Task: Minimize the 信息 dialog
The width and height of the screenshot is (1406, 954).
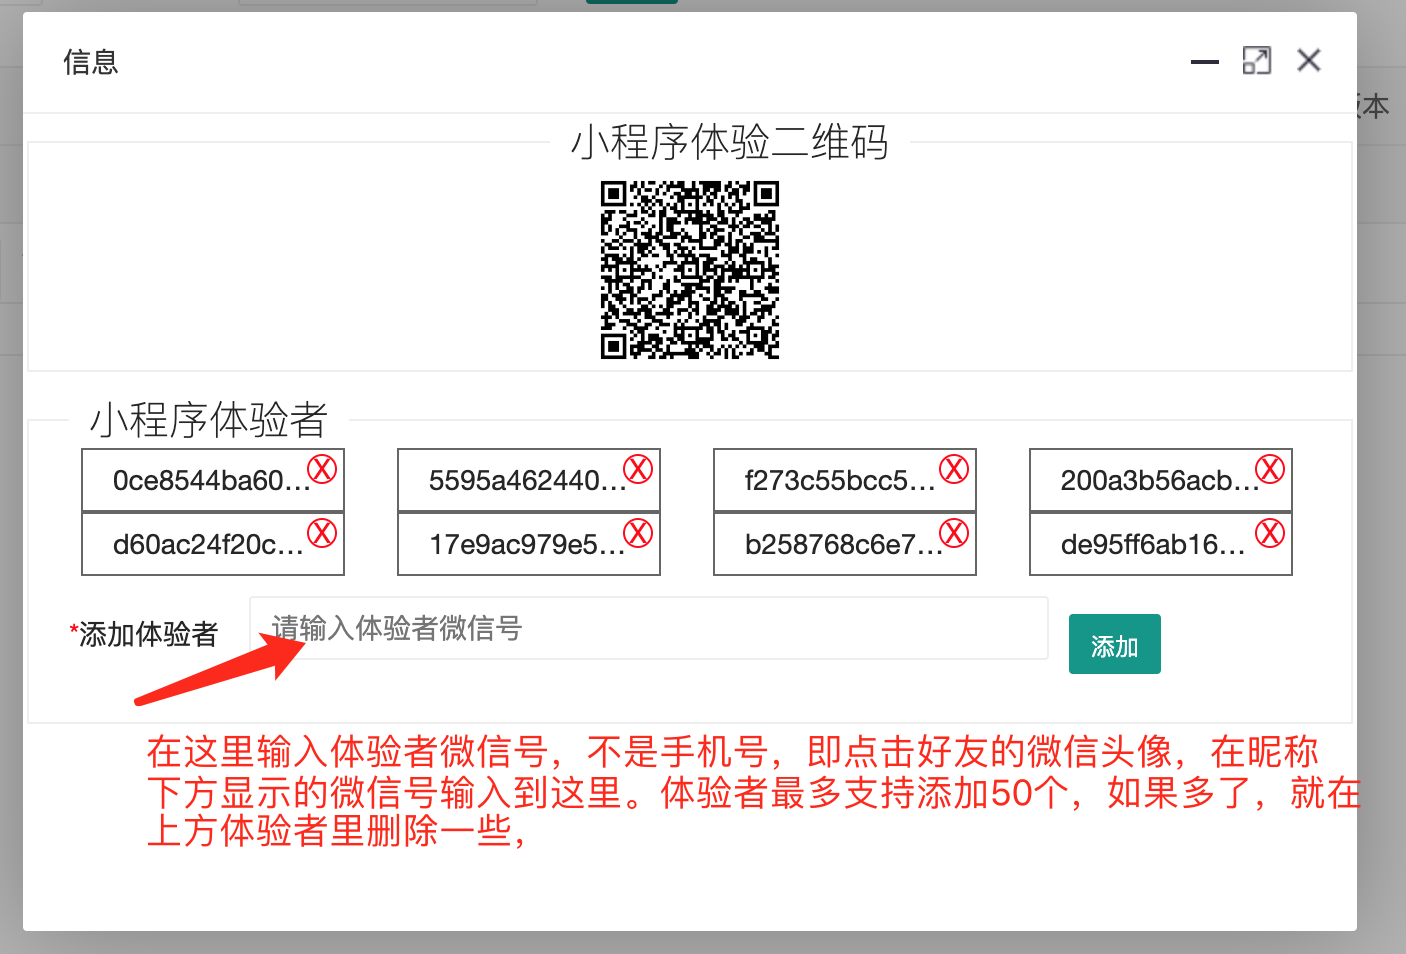Action: coord(1205,62)
